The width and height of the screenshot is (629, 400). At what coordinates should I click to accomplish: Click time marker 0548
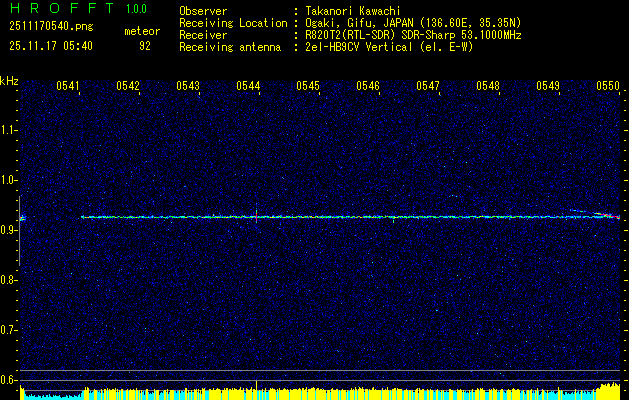(x=488, y=85)
